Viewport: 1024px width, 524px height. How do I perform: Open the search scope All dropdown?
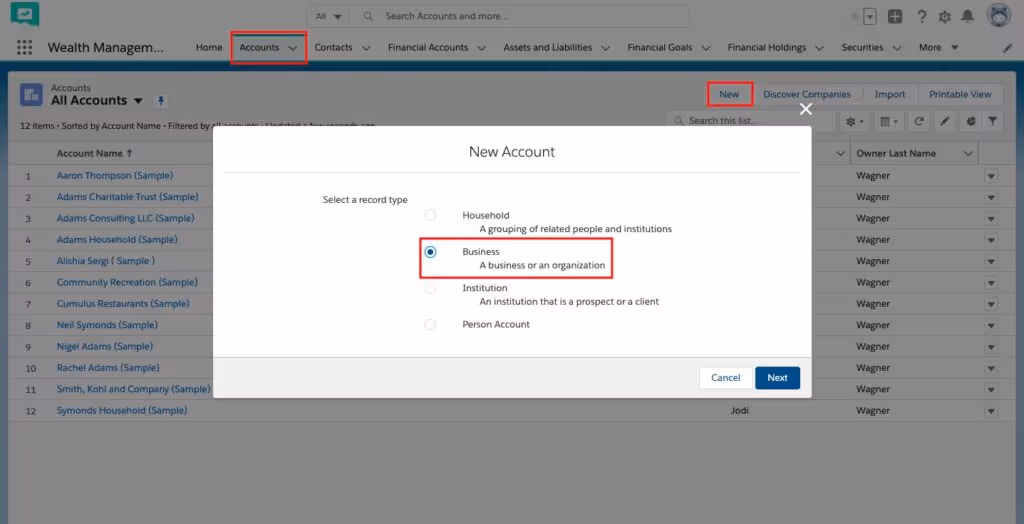328,16
